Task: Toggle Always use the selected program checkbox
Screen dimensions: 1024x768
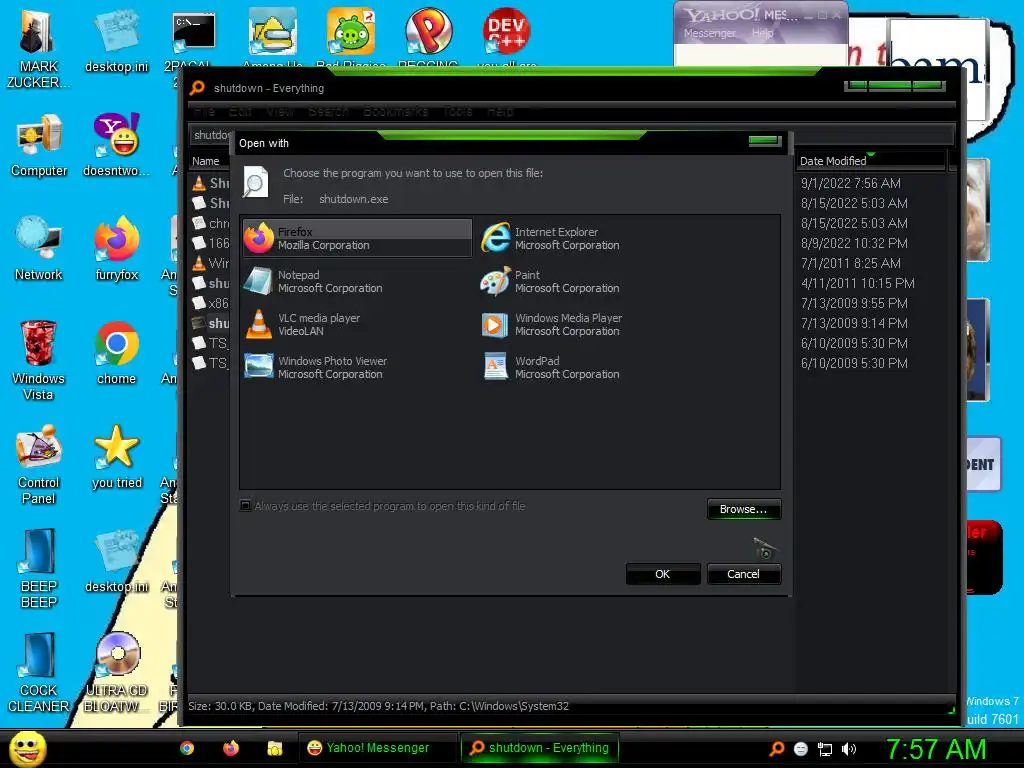Action: pyautogui.click(x=246, y=505)
